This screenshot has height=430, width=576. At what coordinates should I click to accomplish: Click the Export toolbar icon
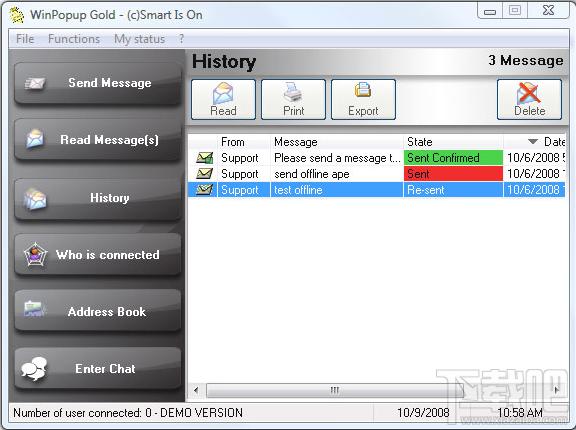click(363, 90)
